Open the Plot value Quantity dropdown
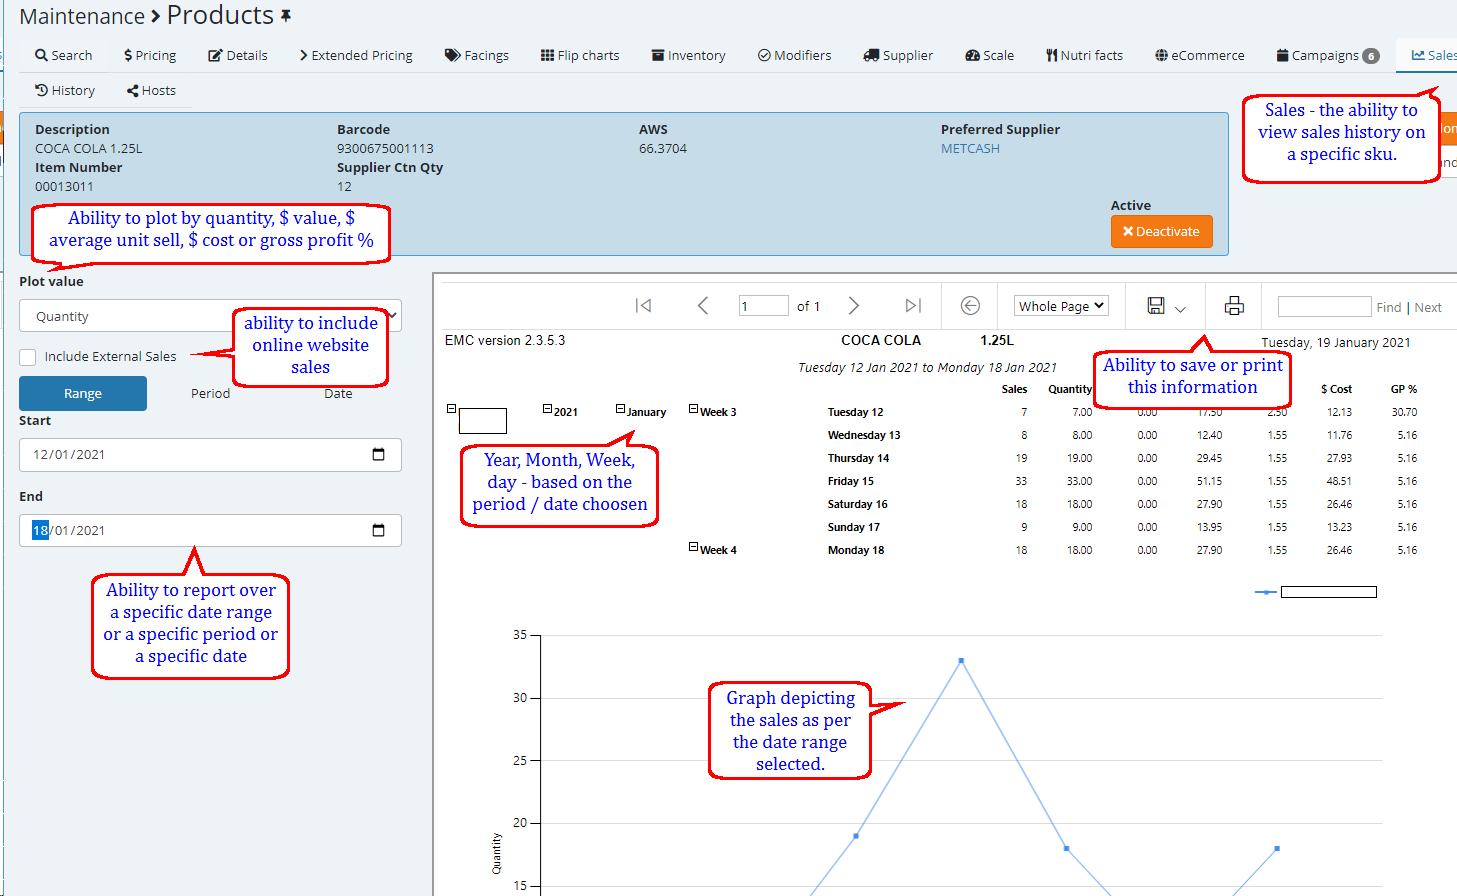 point(210,316)
